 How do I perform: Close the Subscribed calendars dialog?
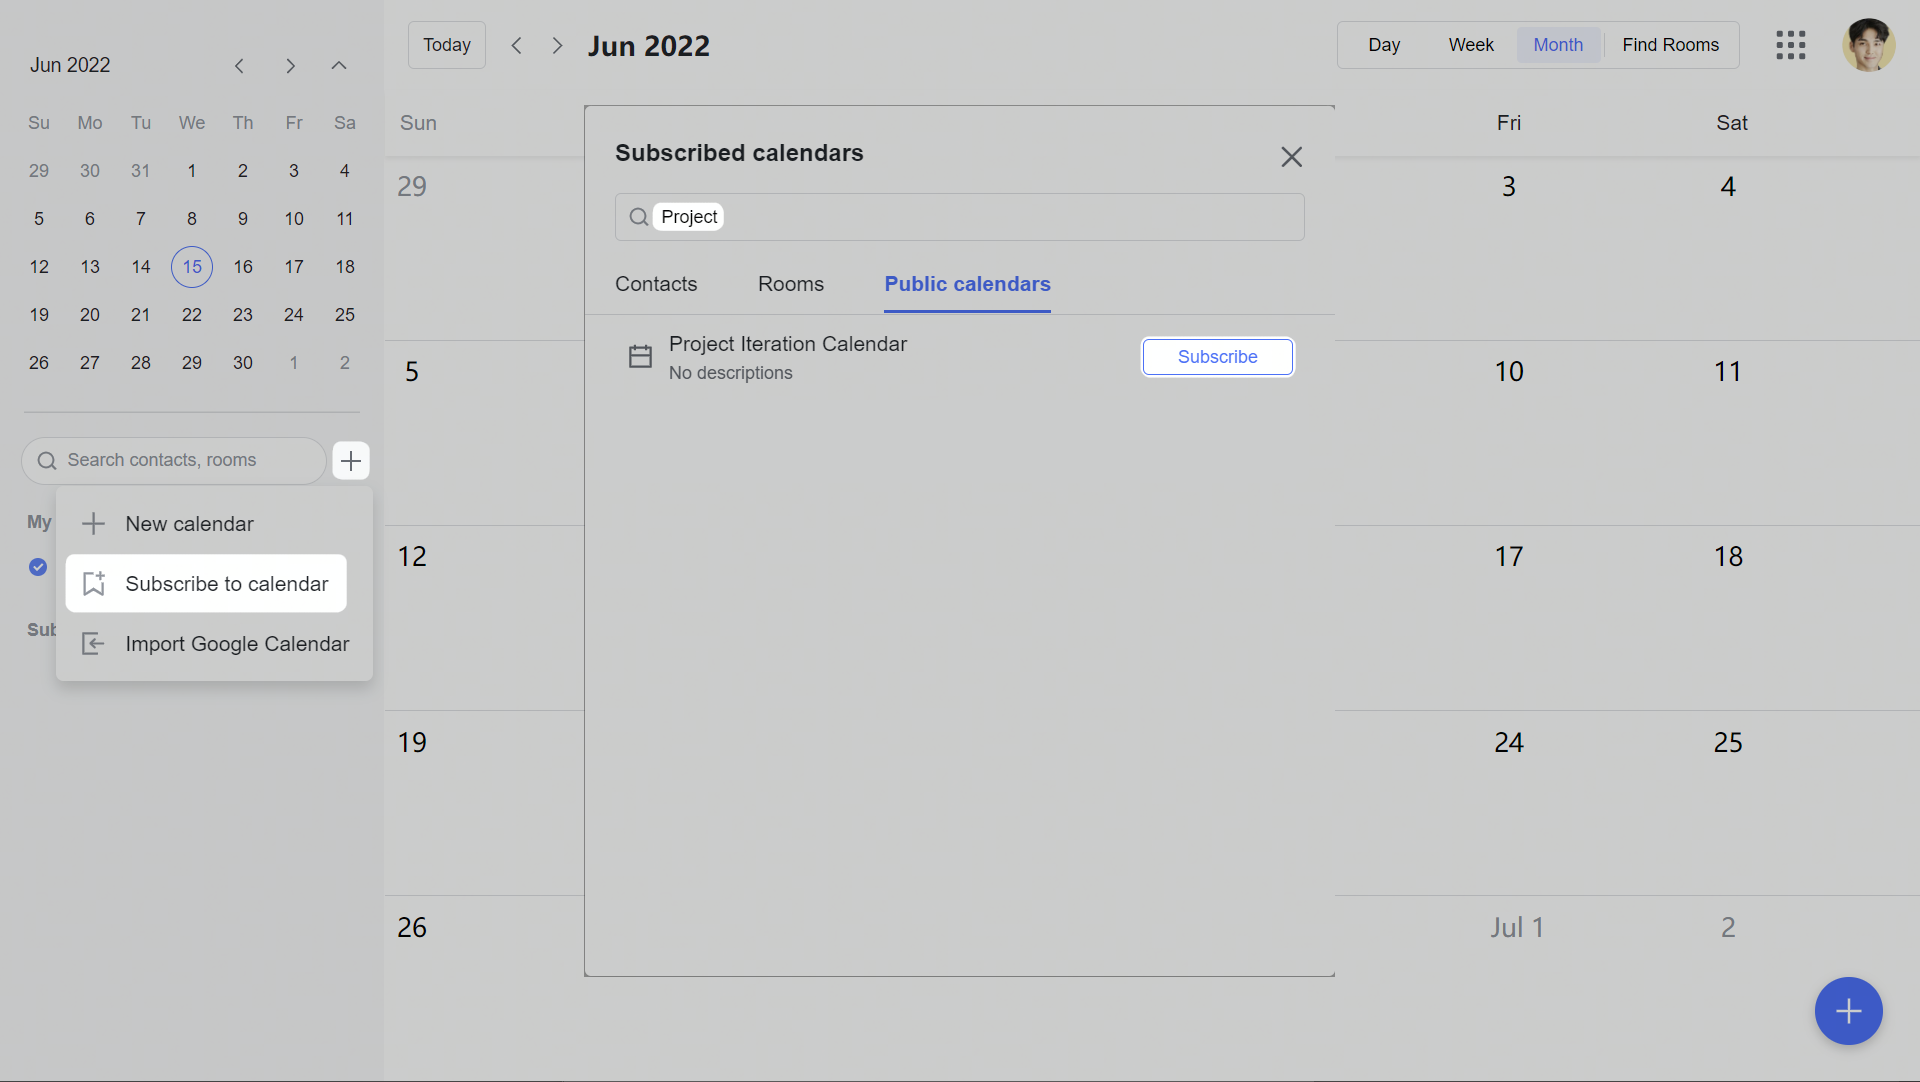click(x=1291, y=157)
